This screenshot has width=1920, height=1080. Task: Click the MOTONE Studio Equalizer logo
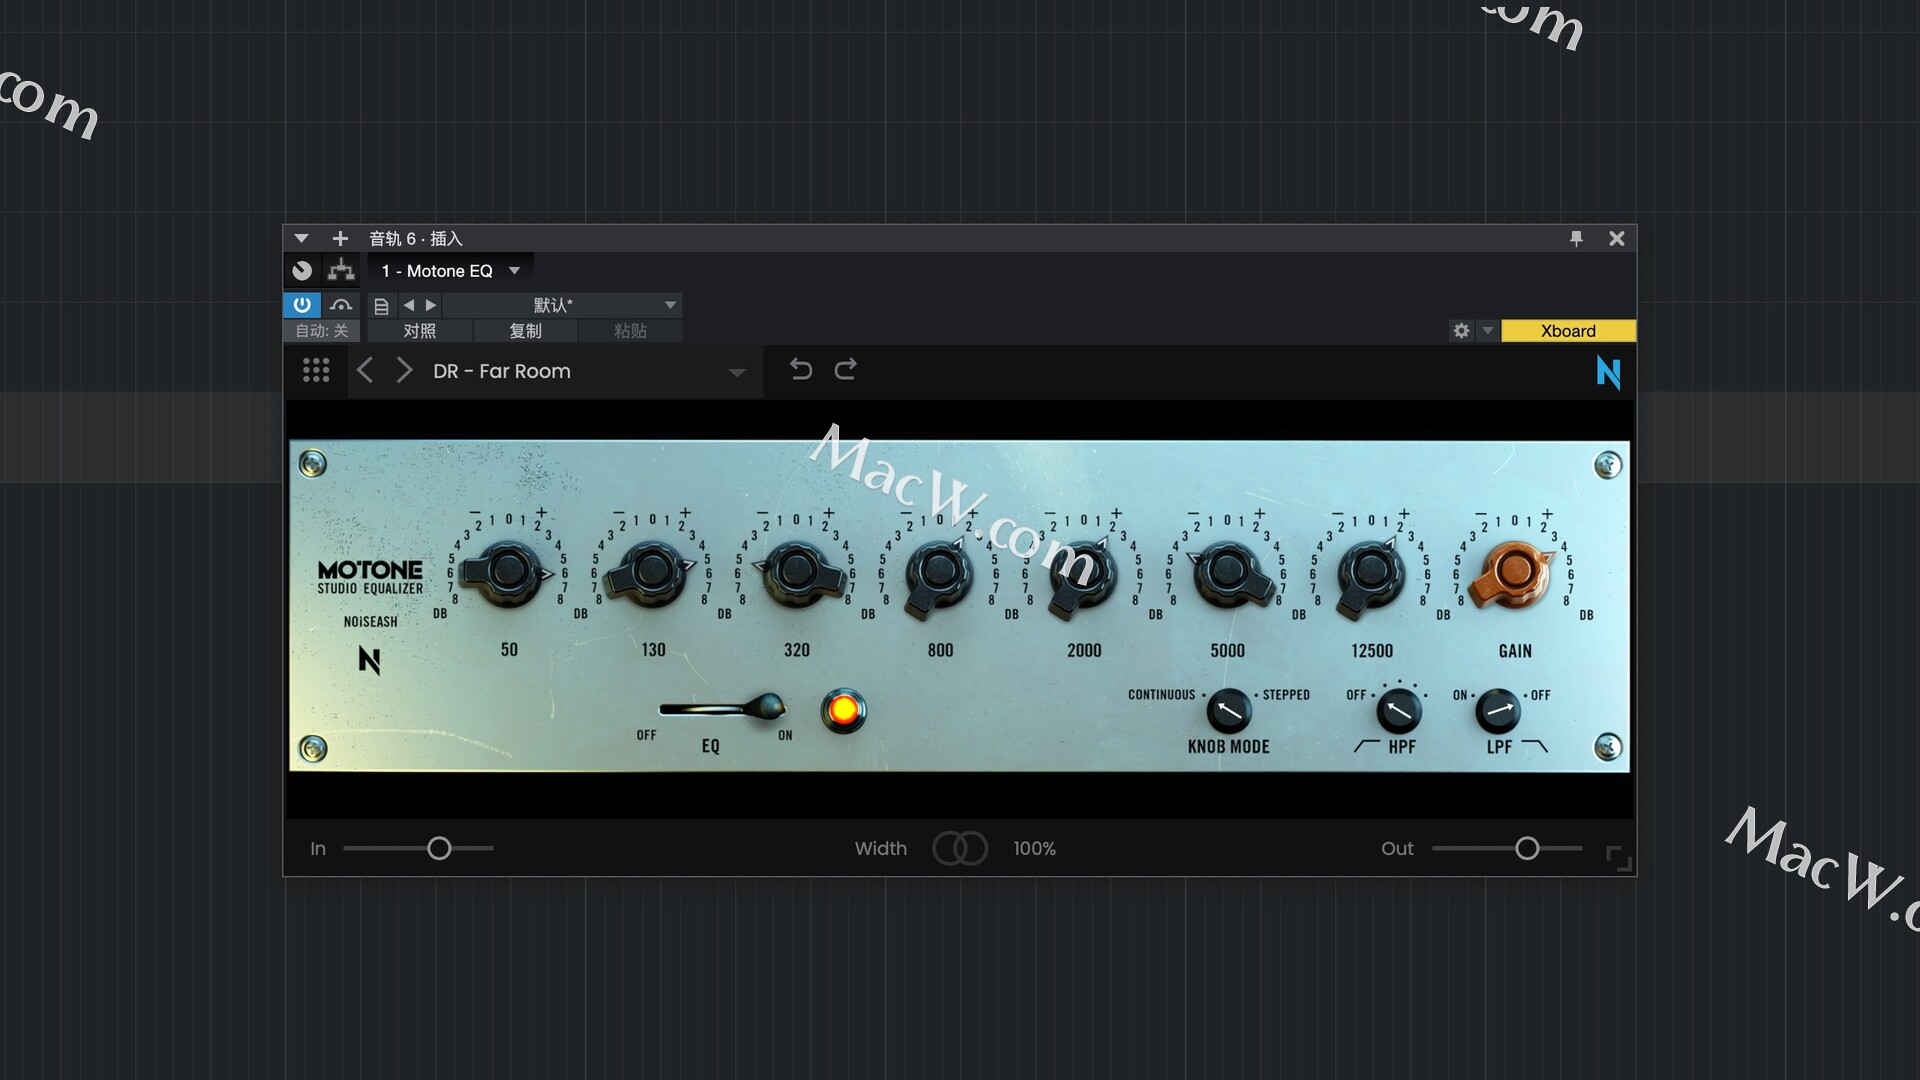370,577
